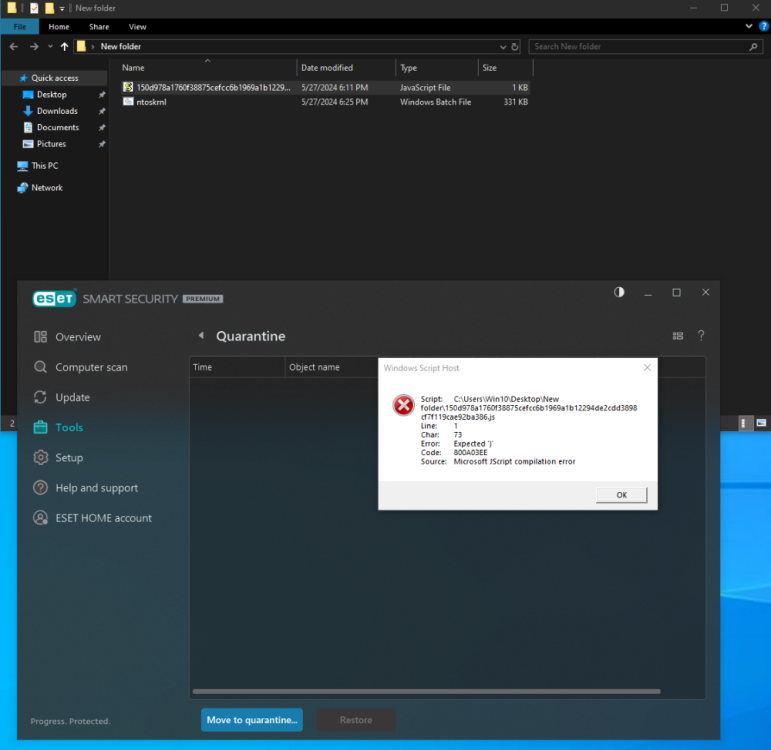This screenshot has width=771, height=750.
Task: Click new folder icon in quick access toolbar
Action: point(49,8)
